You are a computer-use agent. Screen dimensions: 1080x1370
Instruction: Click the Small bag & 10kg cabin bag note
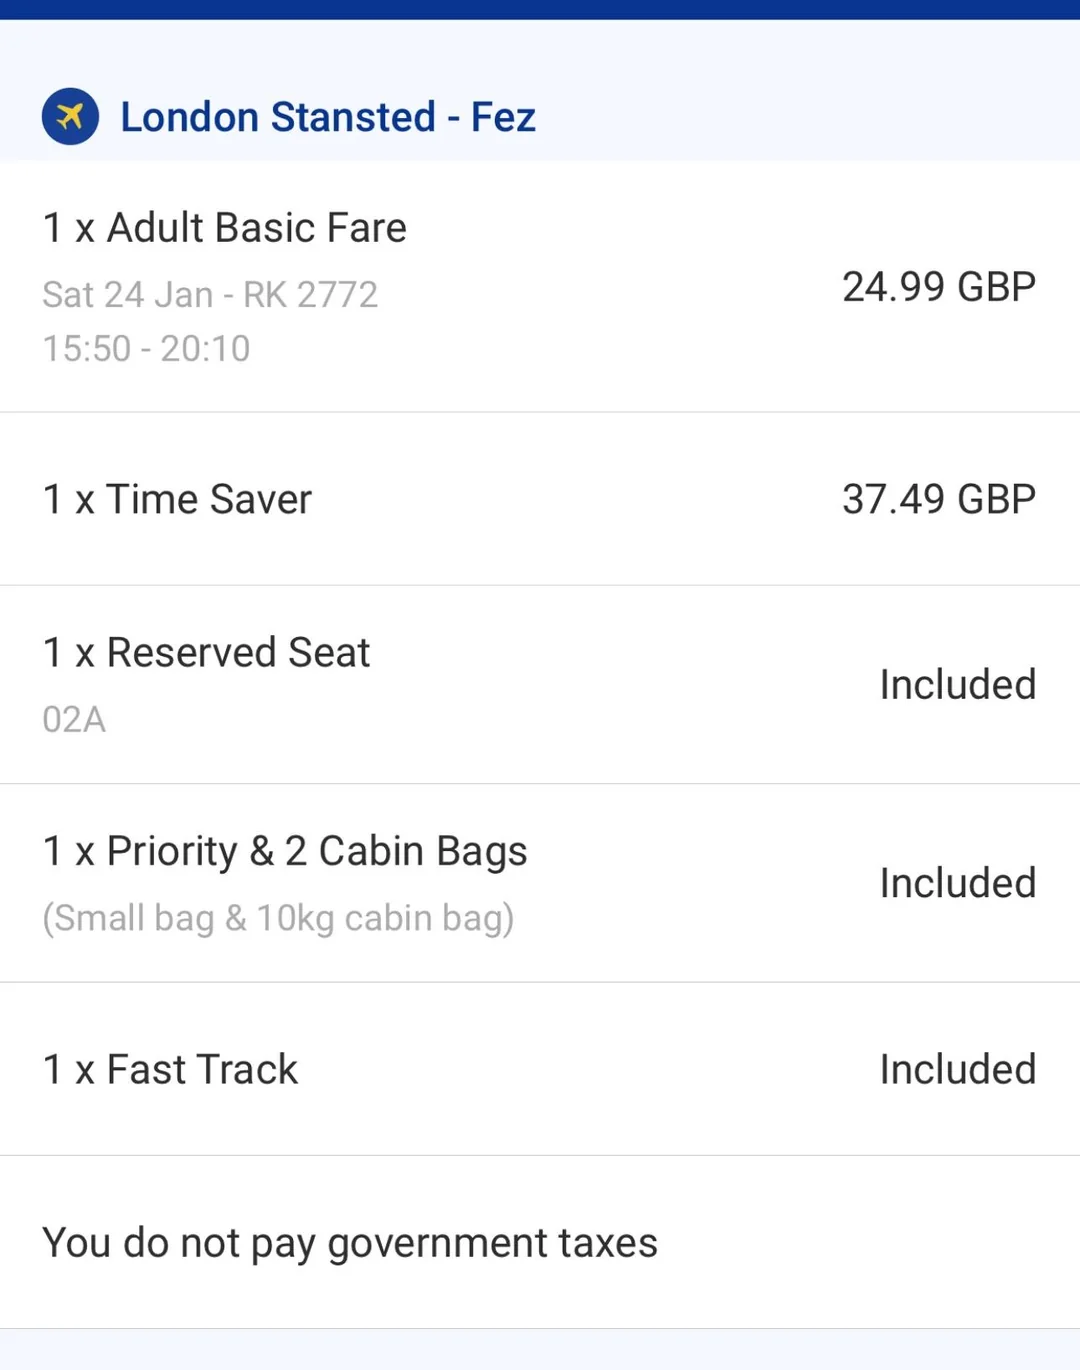278,918
